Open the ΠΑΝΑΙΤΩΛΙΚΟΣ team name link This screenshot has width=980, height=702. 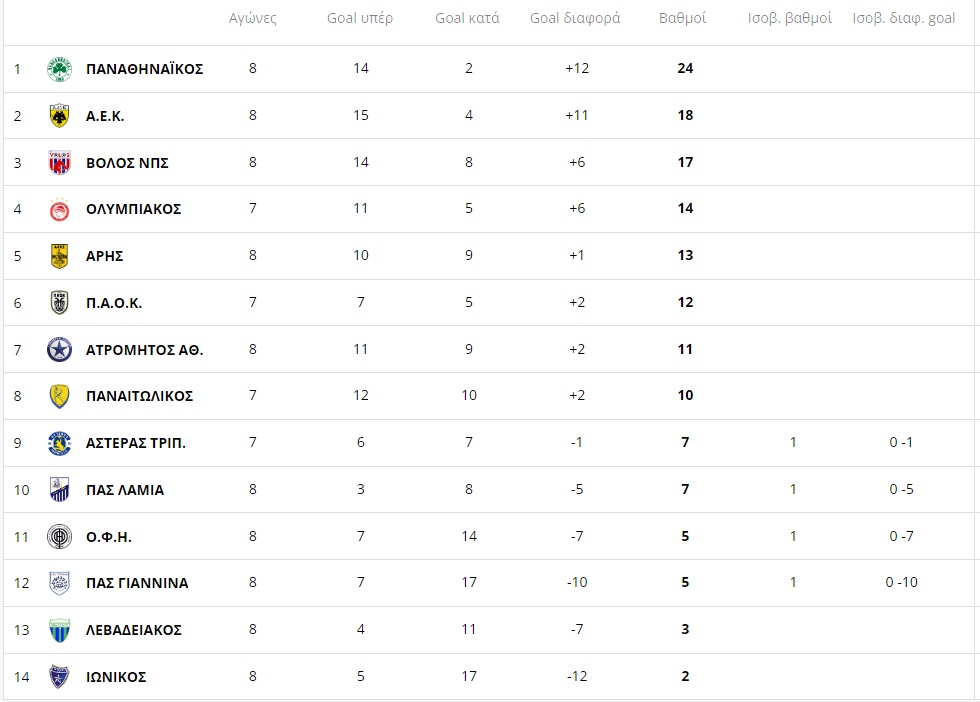click(x=139, y=396)
